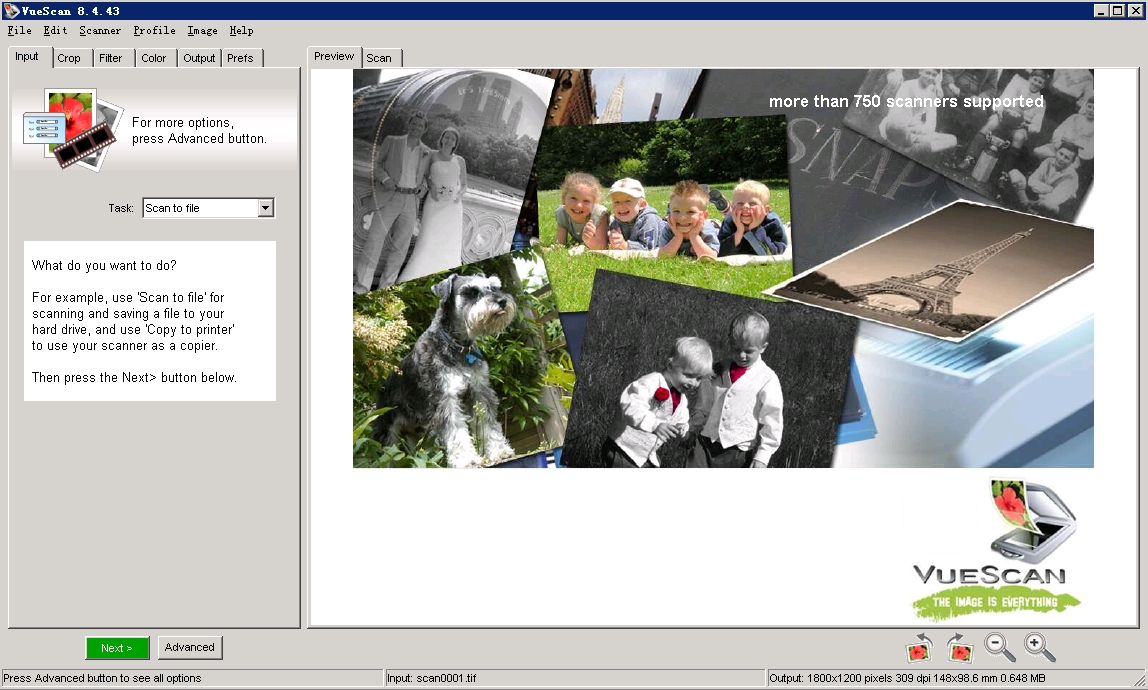Expand the Task dropdown arrow

[x=265, y=208]
